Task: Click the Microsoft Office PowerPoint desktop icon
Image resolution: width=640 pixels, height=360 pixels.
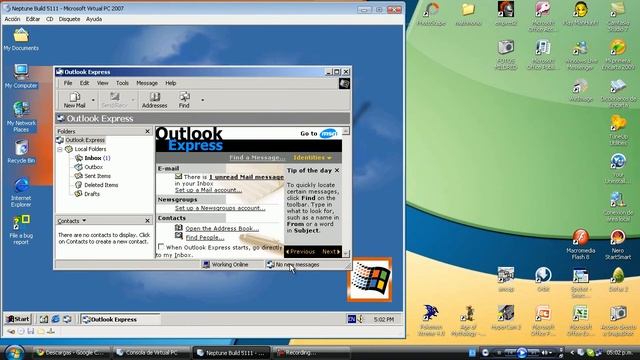Action: pos(543,313)
